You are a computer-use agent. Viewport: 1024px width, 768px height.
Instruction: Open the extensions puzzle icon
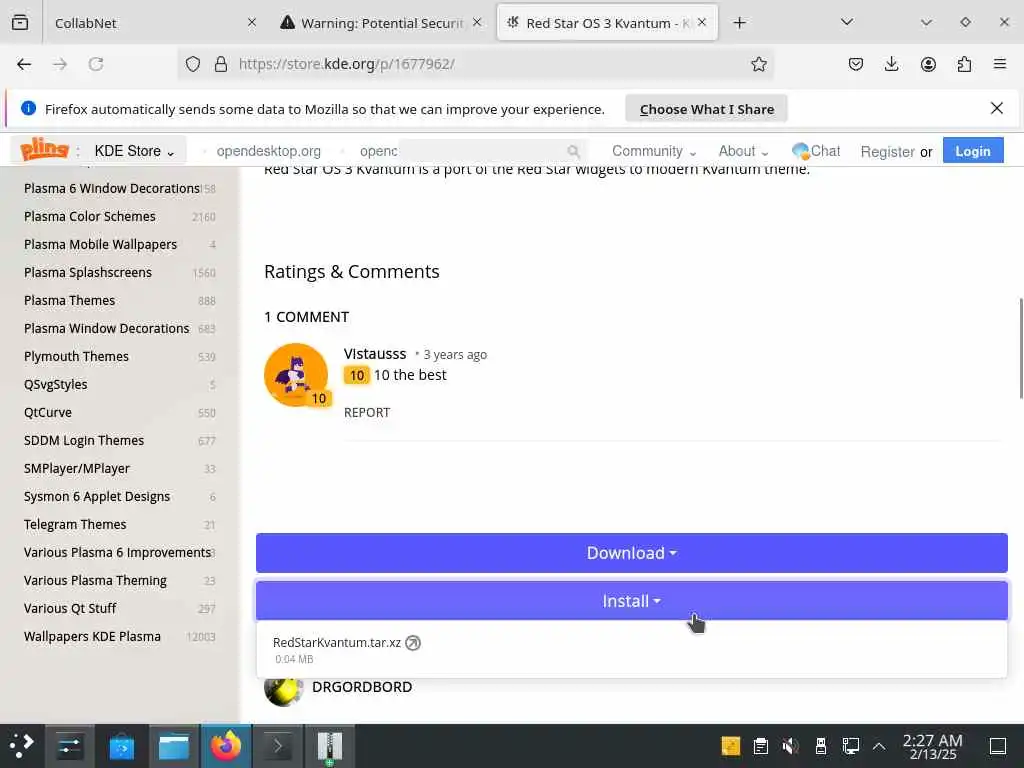click(x=964, y=64)
